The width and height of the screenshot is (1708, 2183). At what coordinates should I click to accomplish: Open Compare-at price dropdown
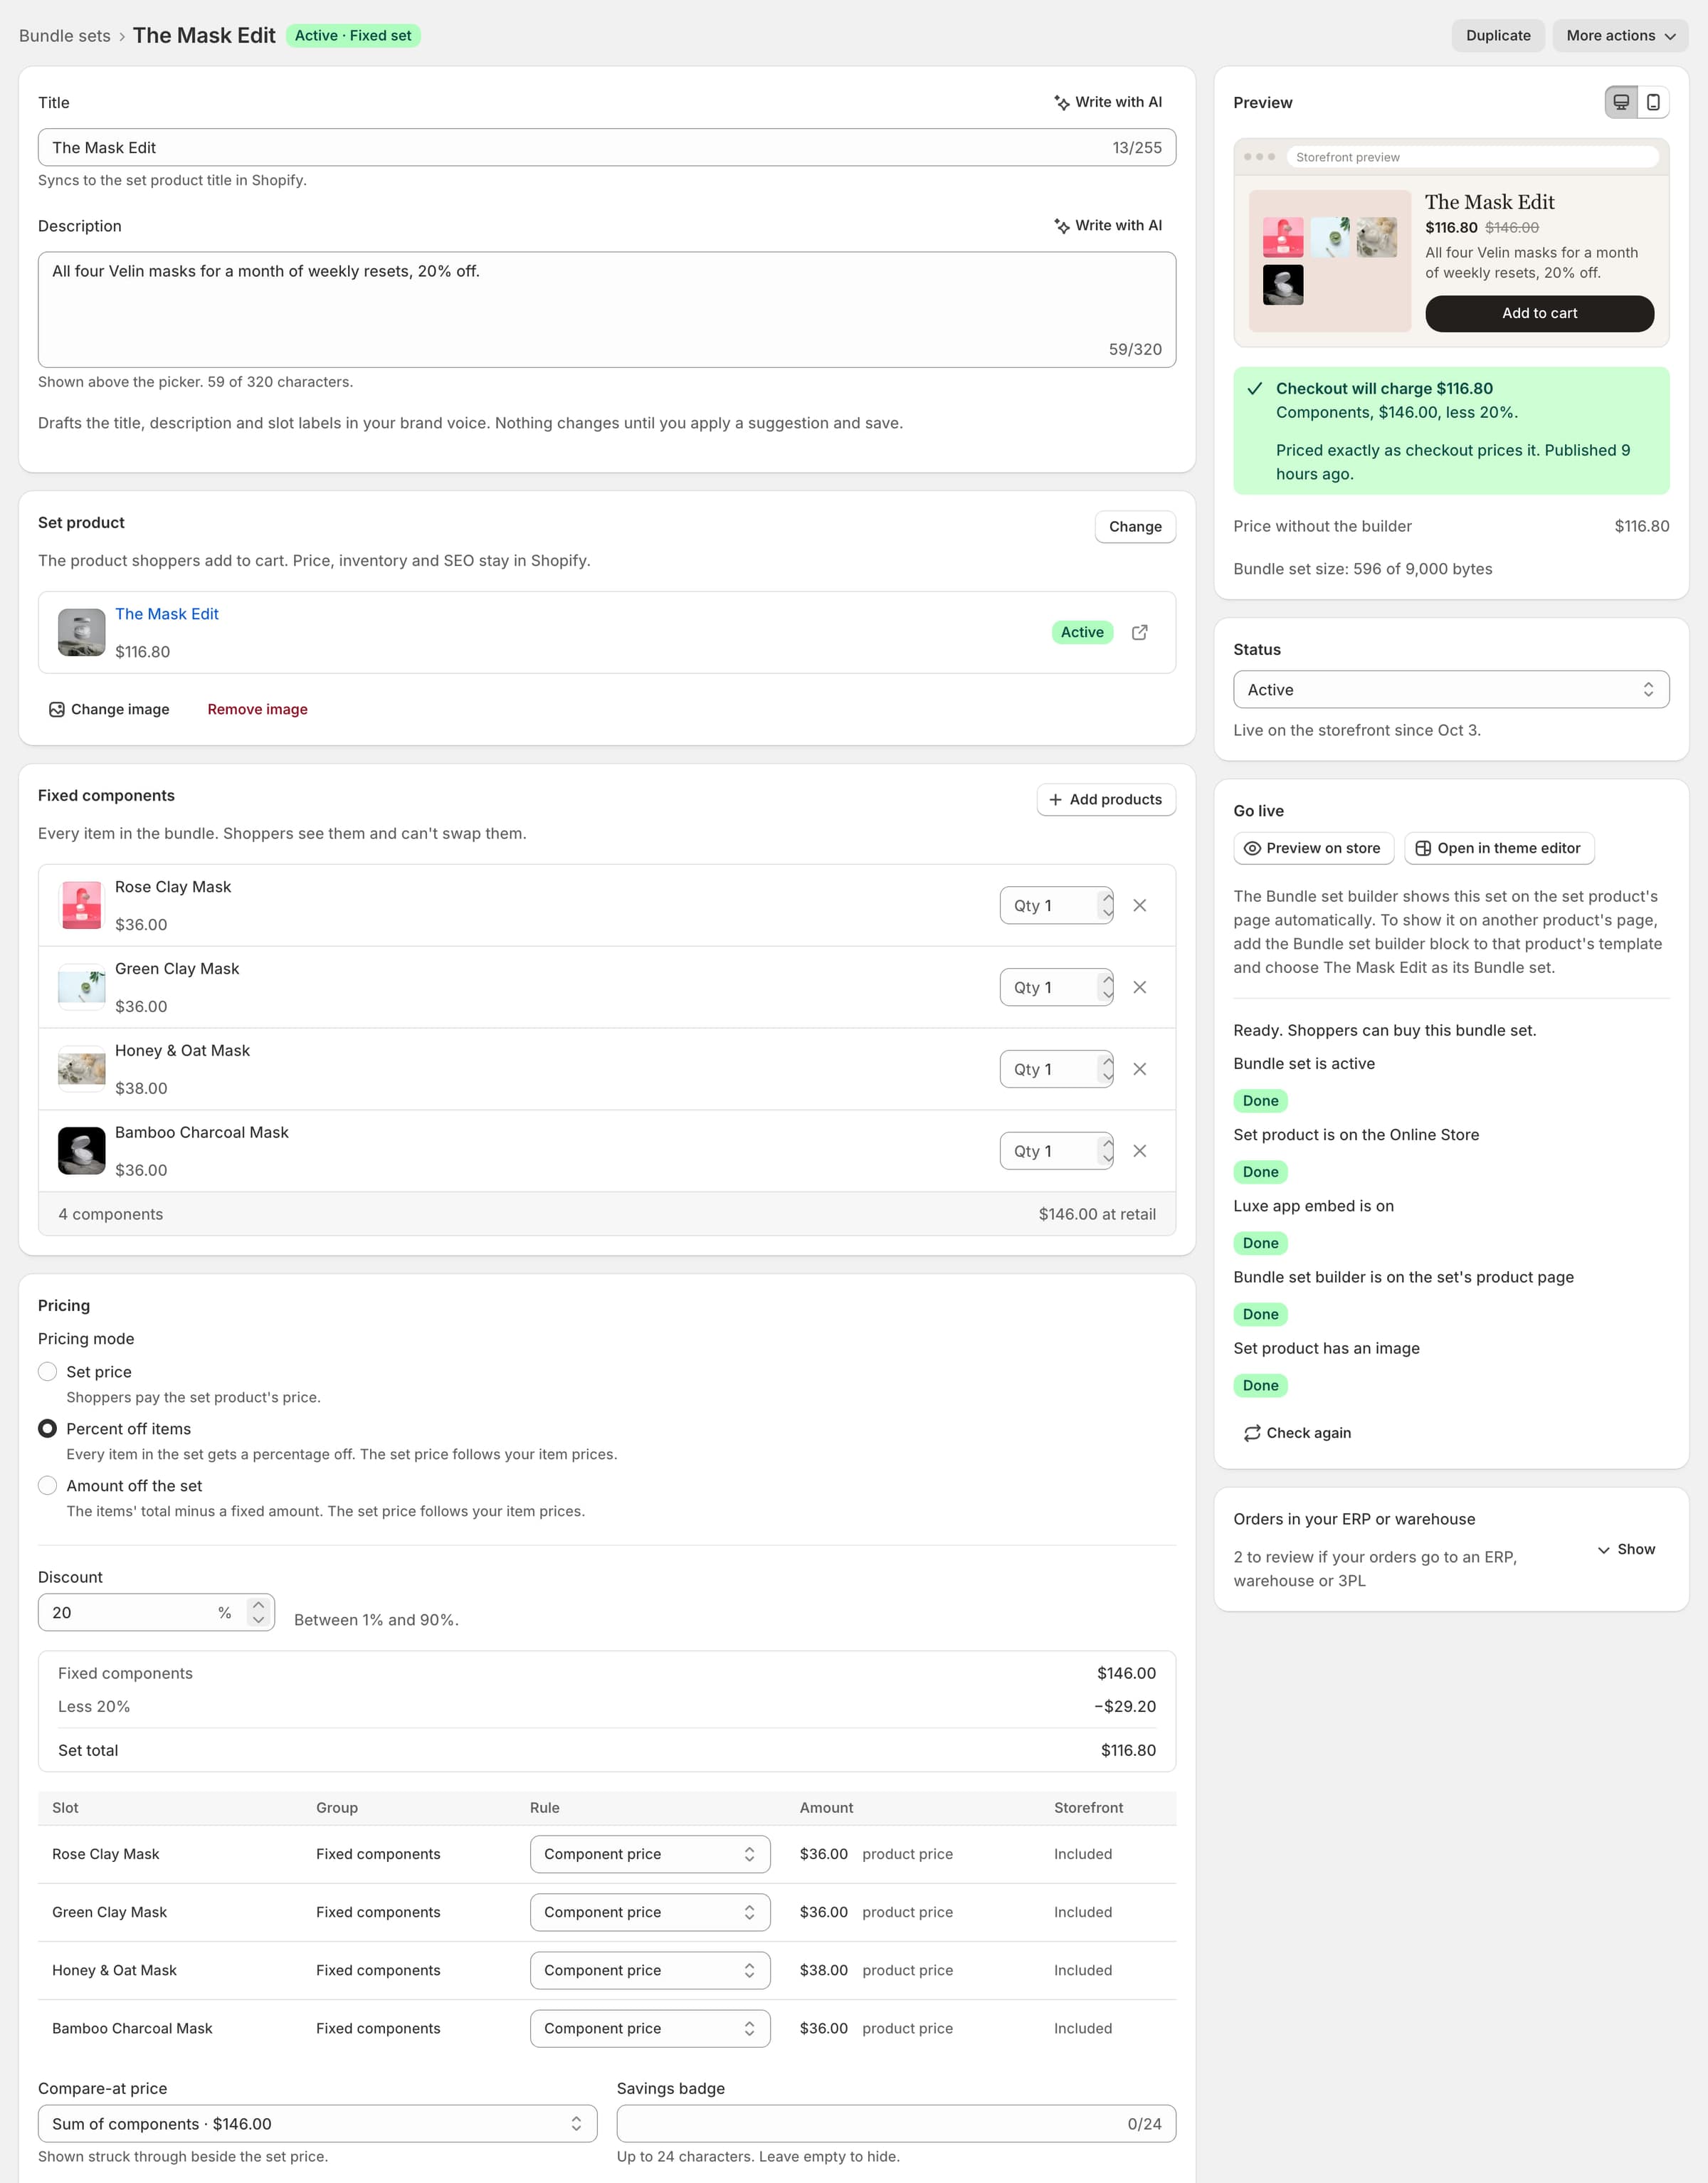(317, 2123)
